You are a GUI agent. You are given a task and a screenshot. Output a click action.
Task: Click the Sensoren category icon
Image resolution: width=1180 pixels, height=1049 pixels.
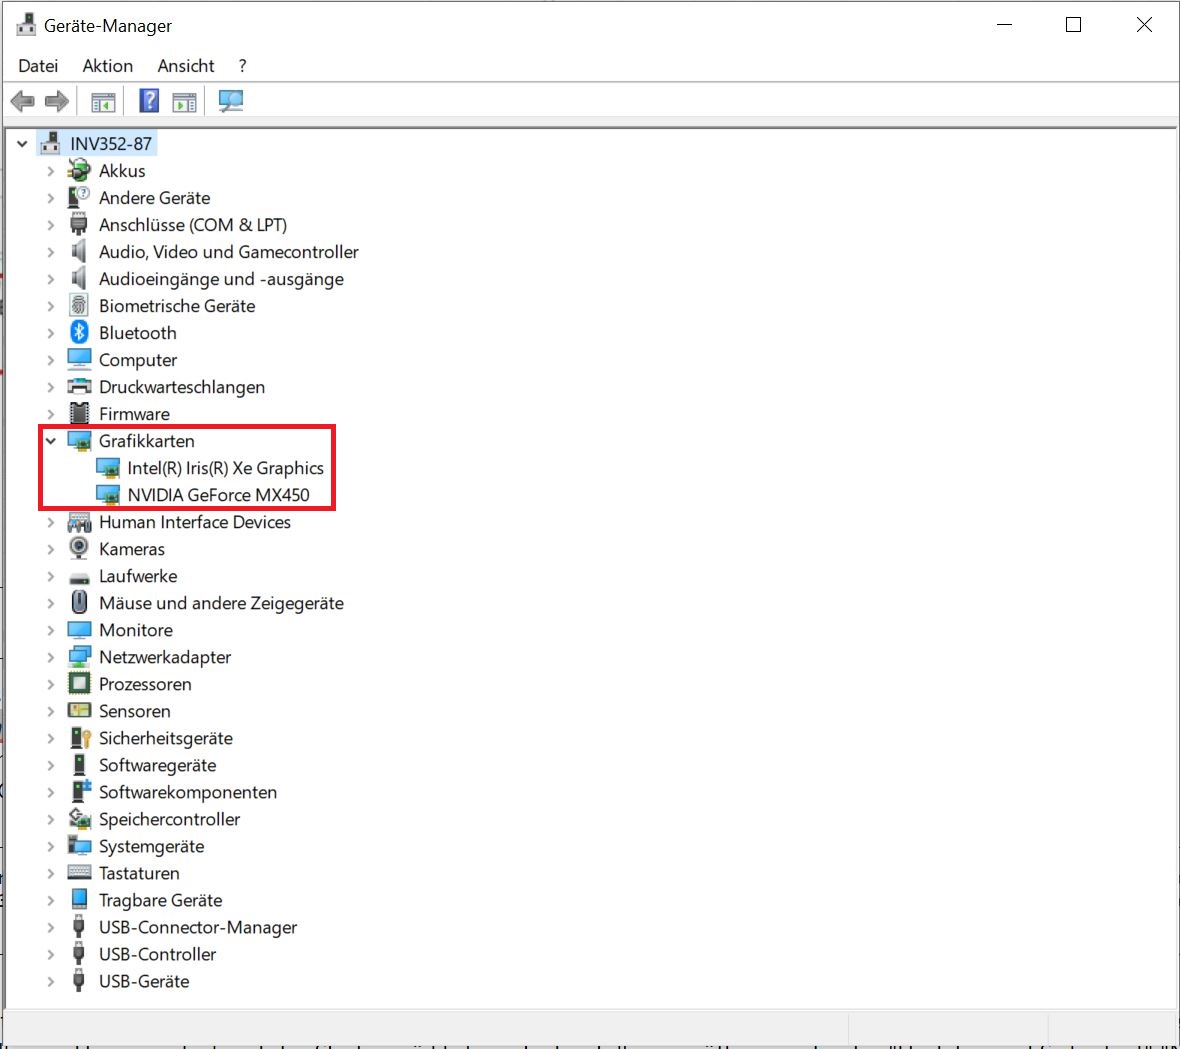click(79, 710)
